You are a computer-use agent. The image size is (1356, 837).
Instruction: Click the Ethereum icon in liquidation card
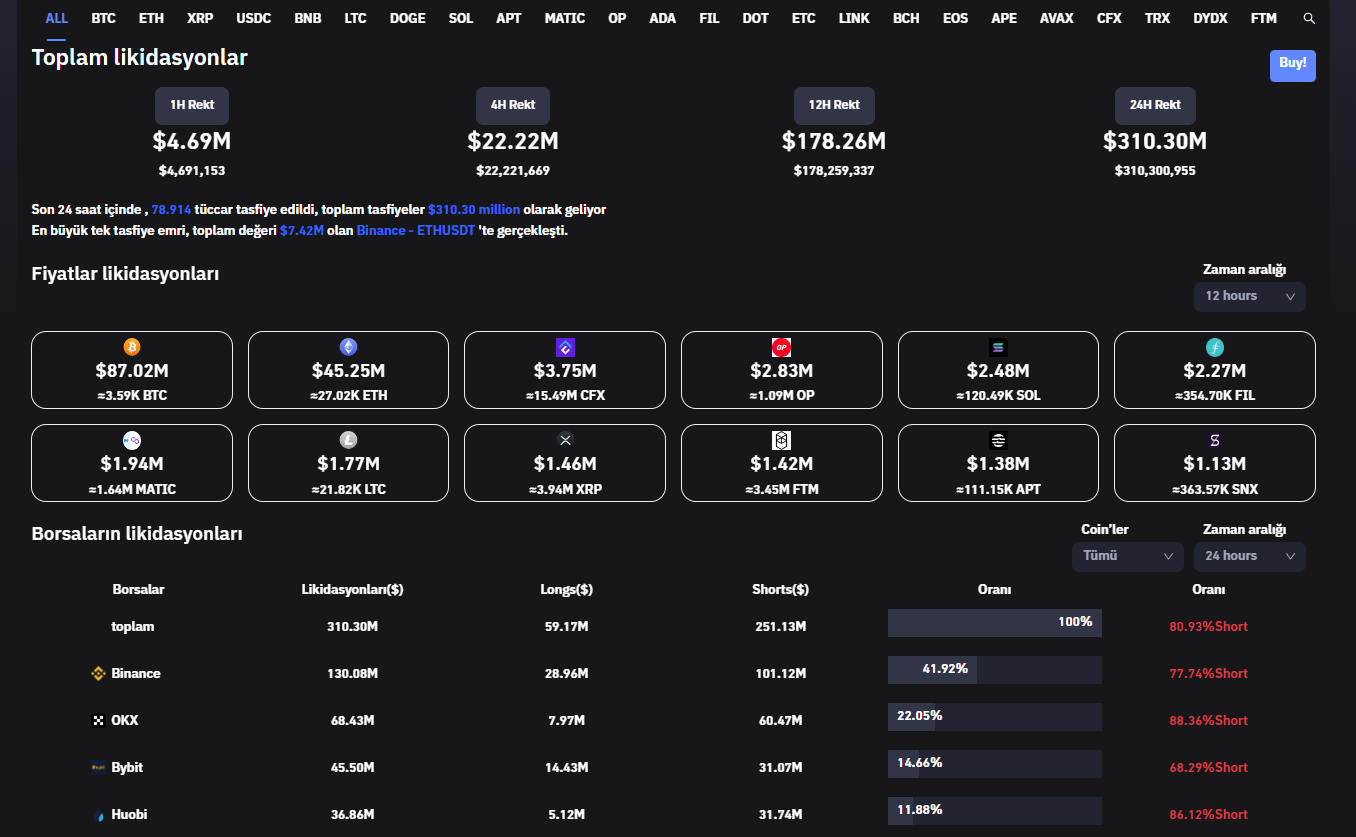[x=348, y=347]
